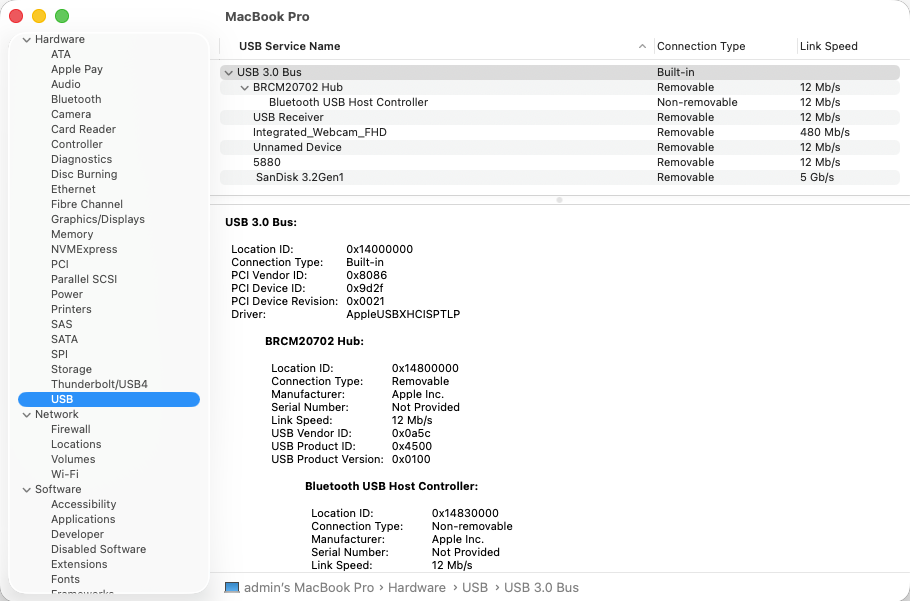Collapse the USB 3.0 Bus row
Image resolution: width=910 pixels, height=601 pixels.
point(229,73)
